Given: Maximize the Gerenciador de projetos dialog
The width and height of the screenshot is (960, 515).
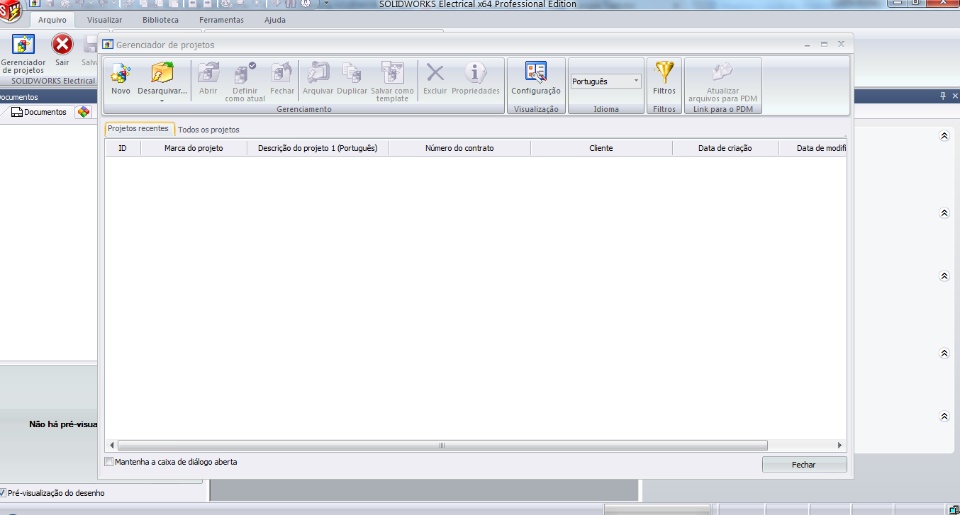Looking at the screenshot, I should 824,44.
